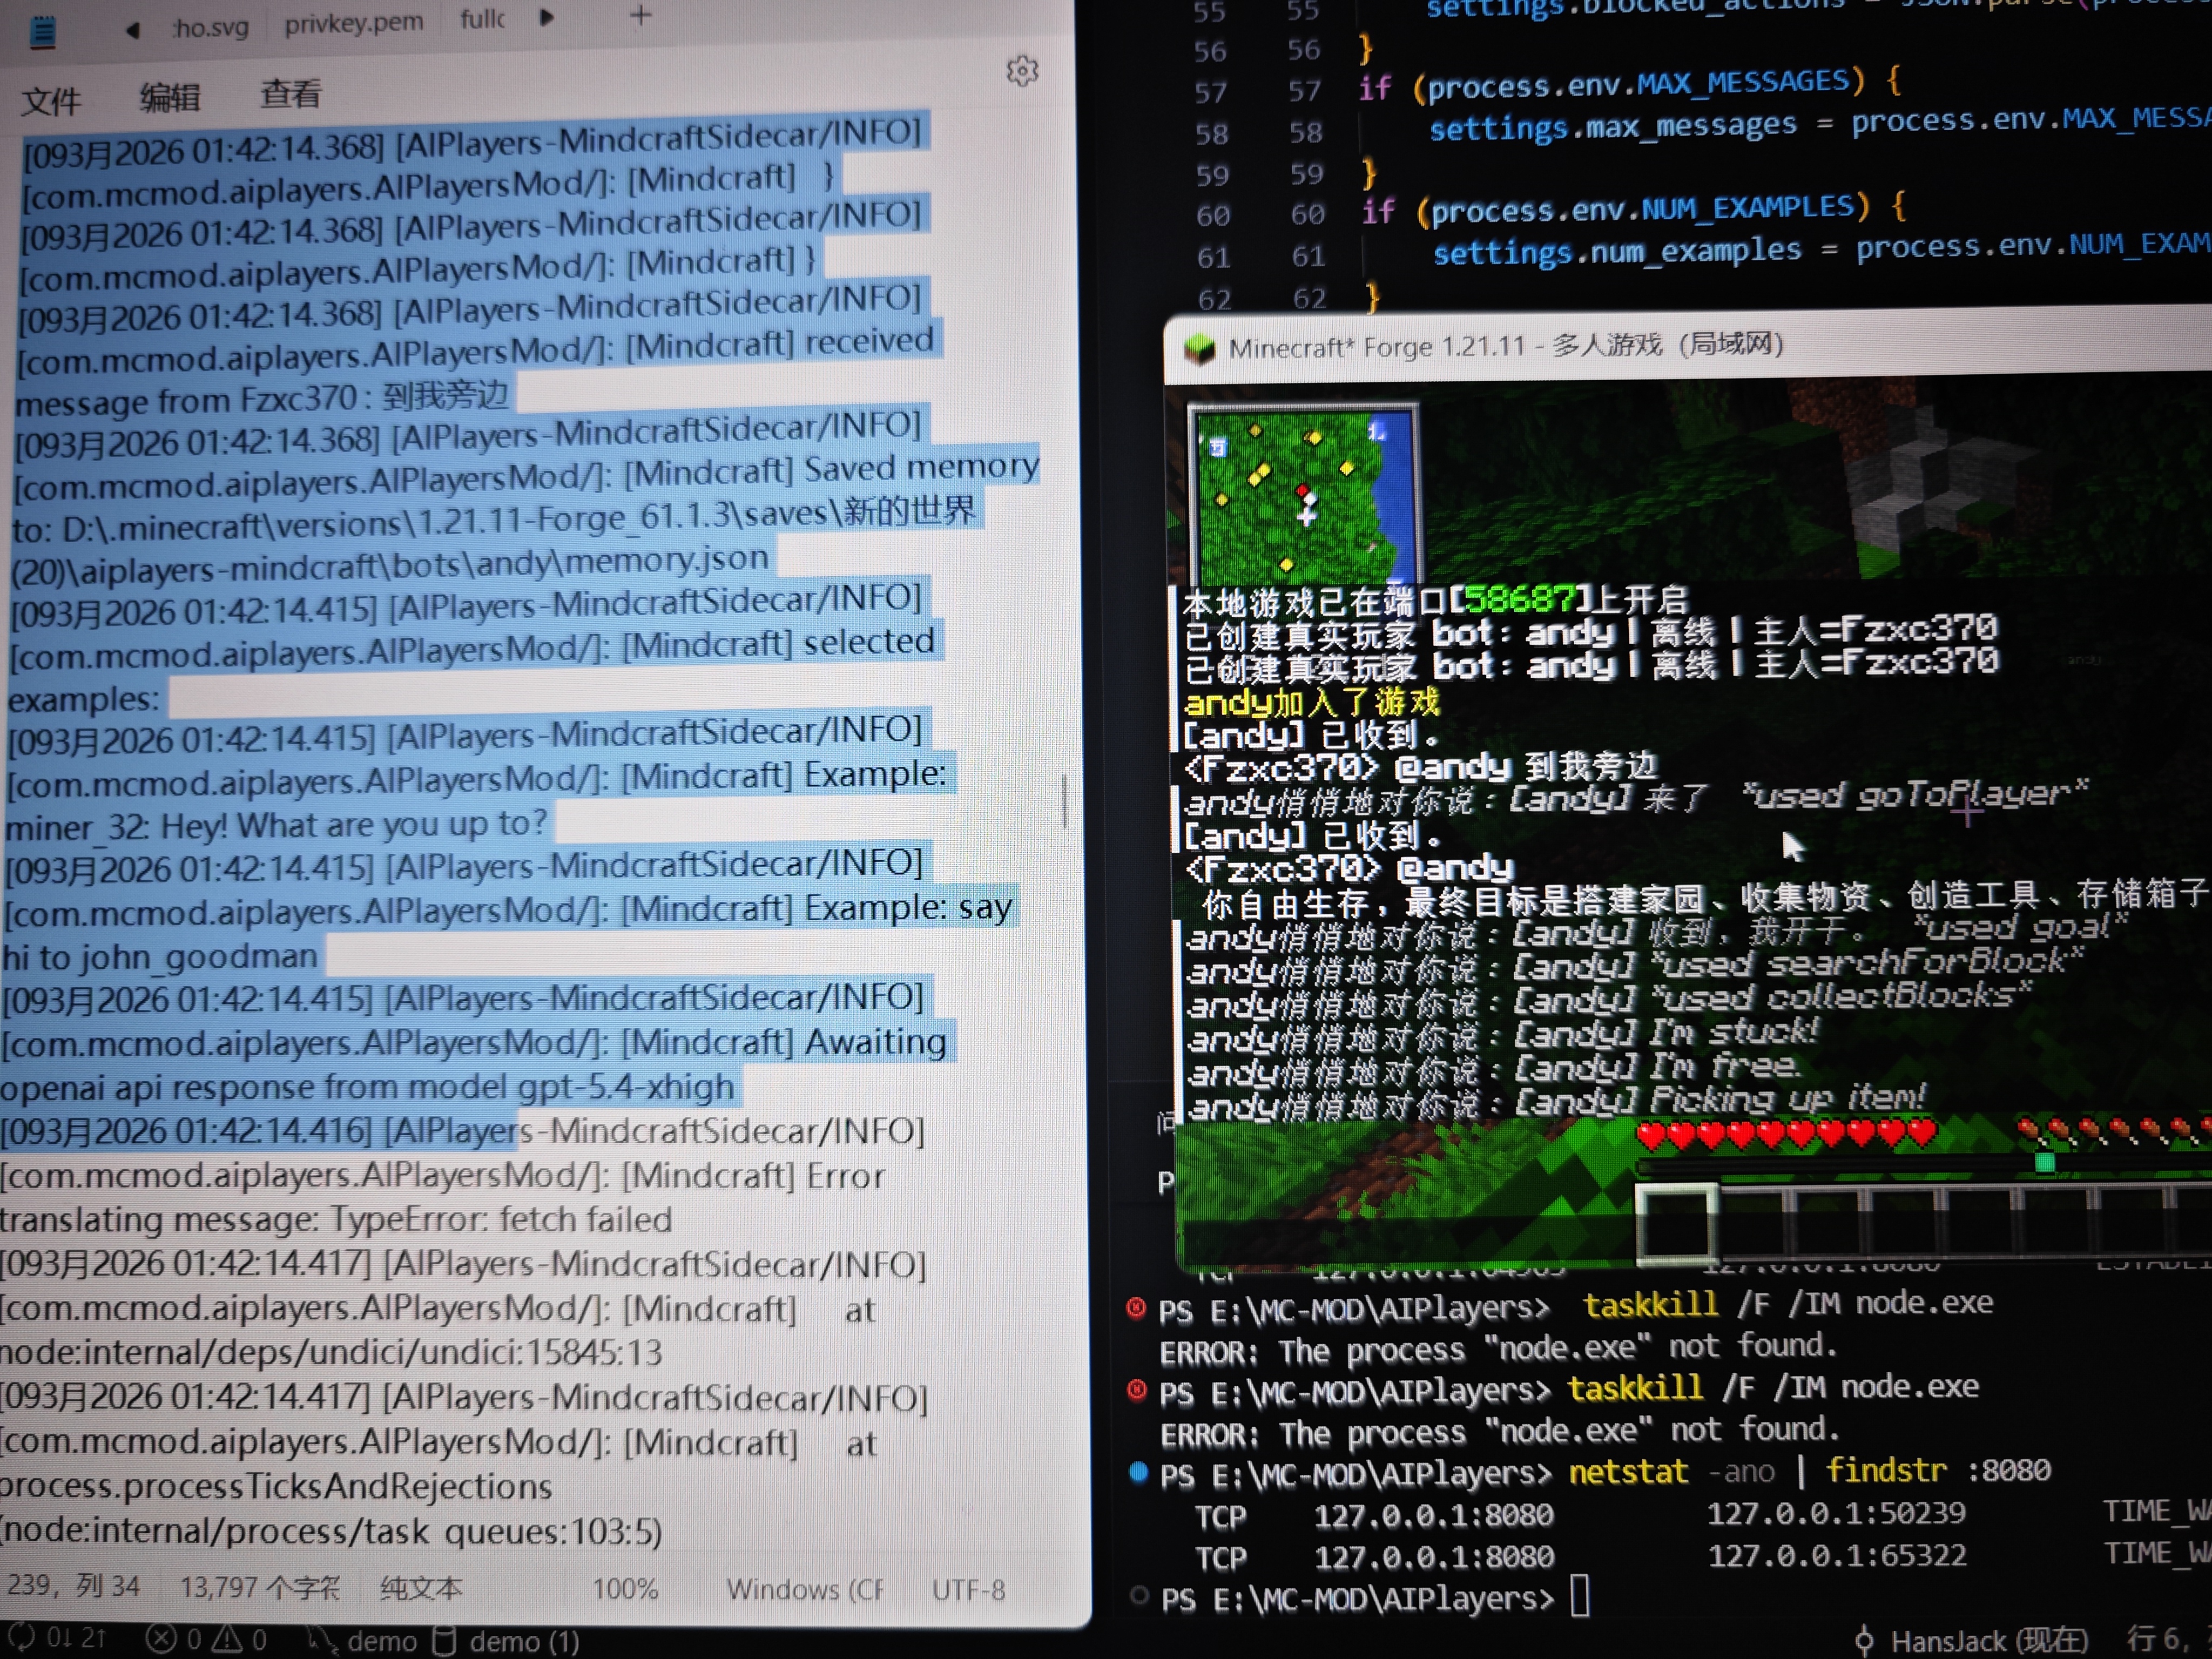Viewport: 2212px width, 1659px height.
Task: Click the terminal prompt input line
Action: coord(1579,1597)
